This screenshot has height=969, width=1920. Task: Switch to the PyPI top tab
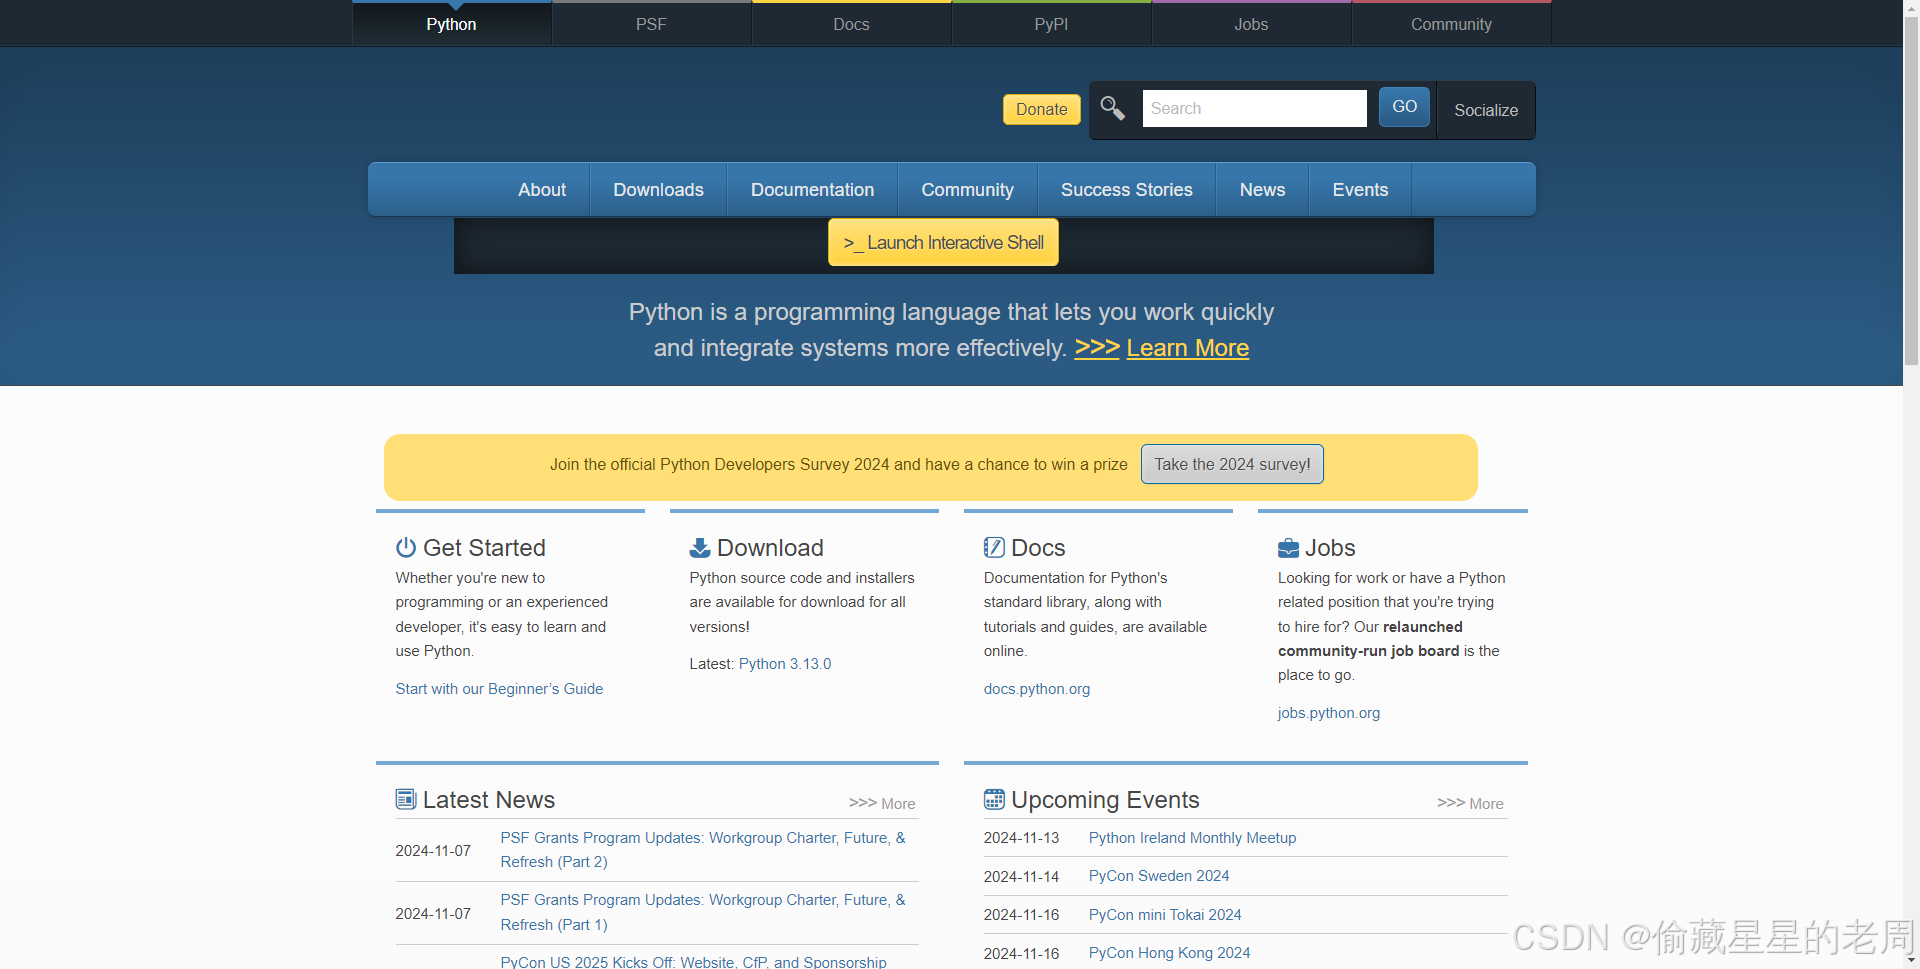(x=1051, y=24)
